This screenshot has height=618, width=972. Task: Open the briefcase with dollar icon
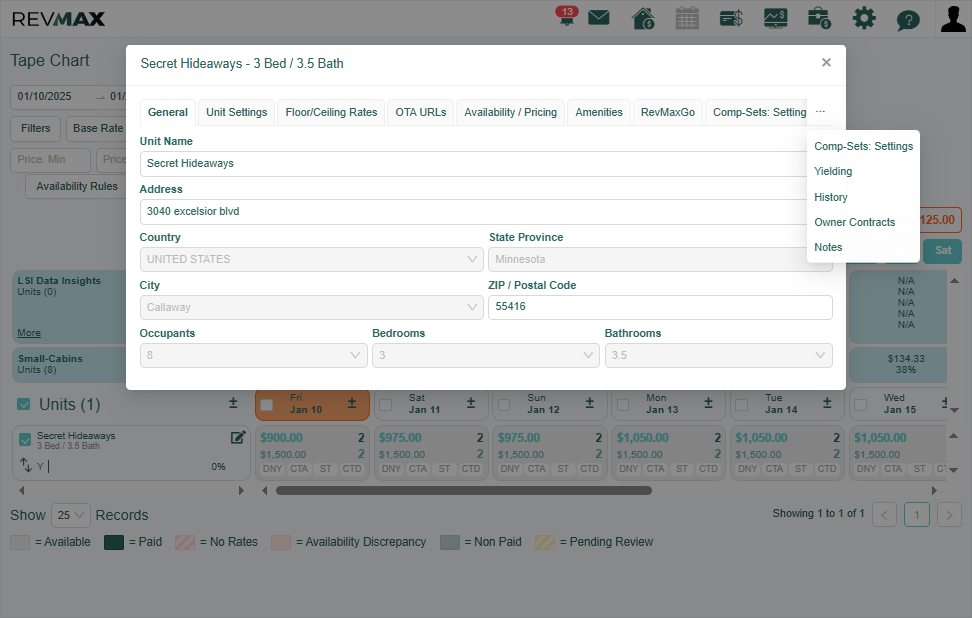(x=820, y=18)
